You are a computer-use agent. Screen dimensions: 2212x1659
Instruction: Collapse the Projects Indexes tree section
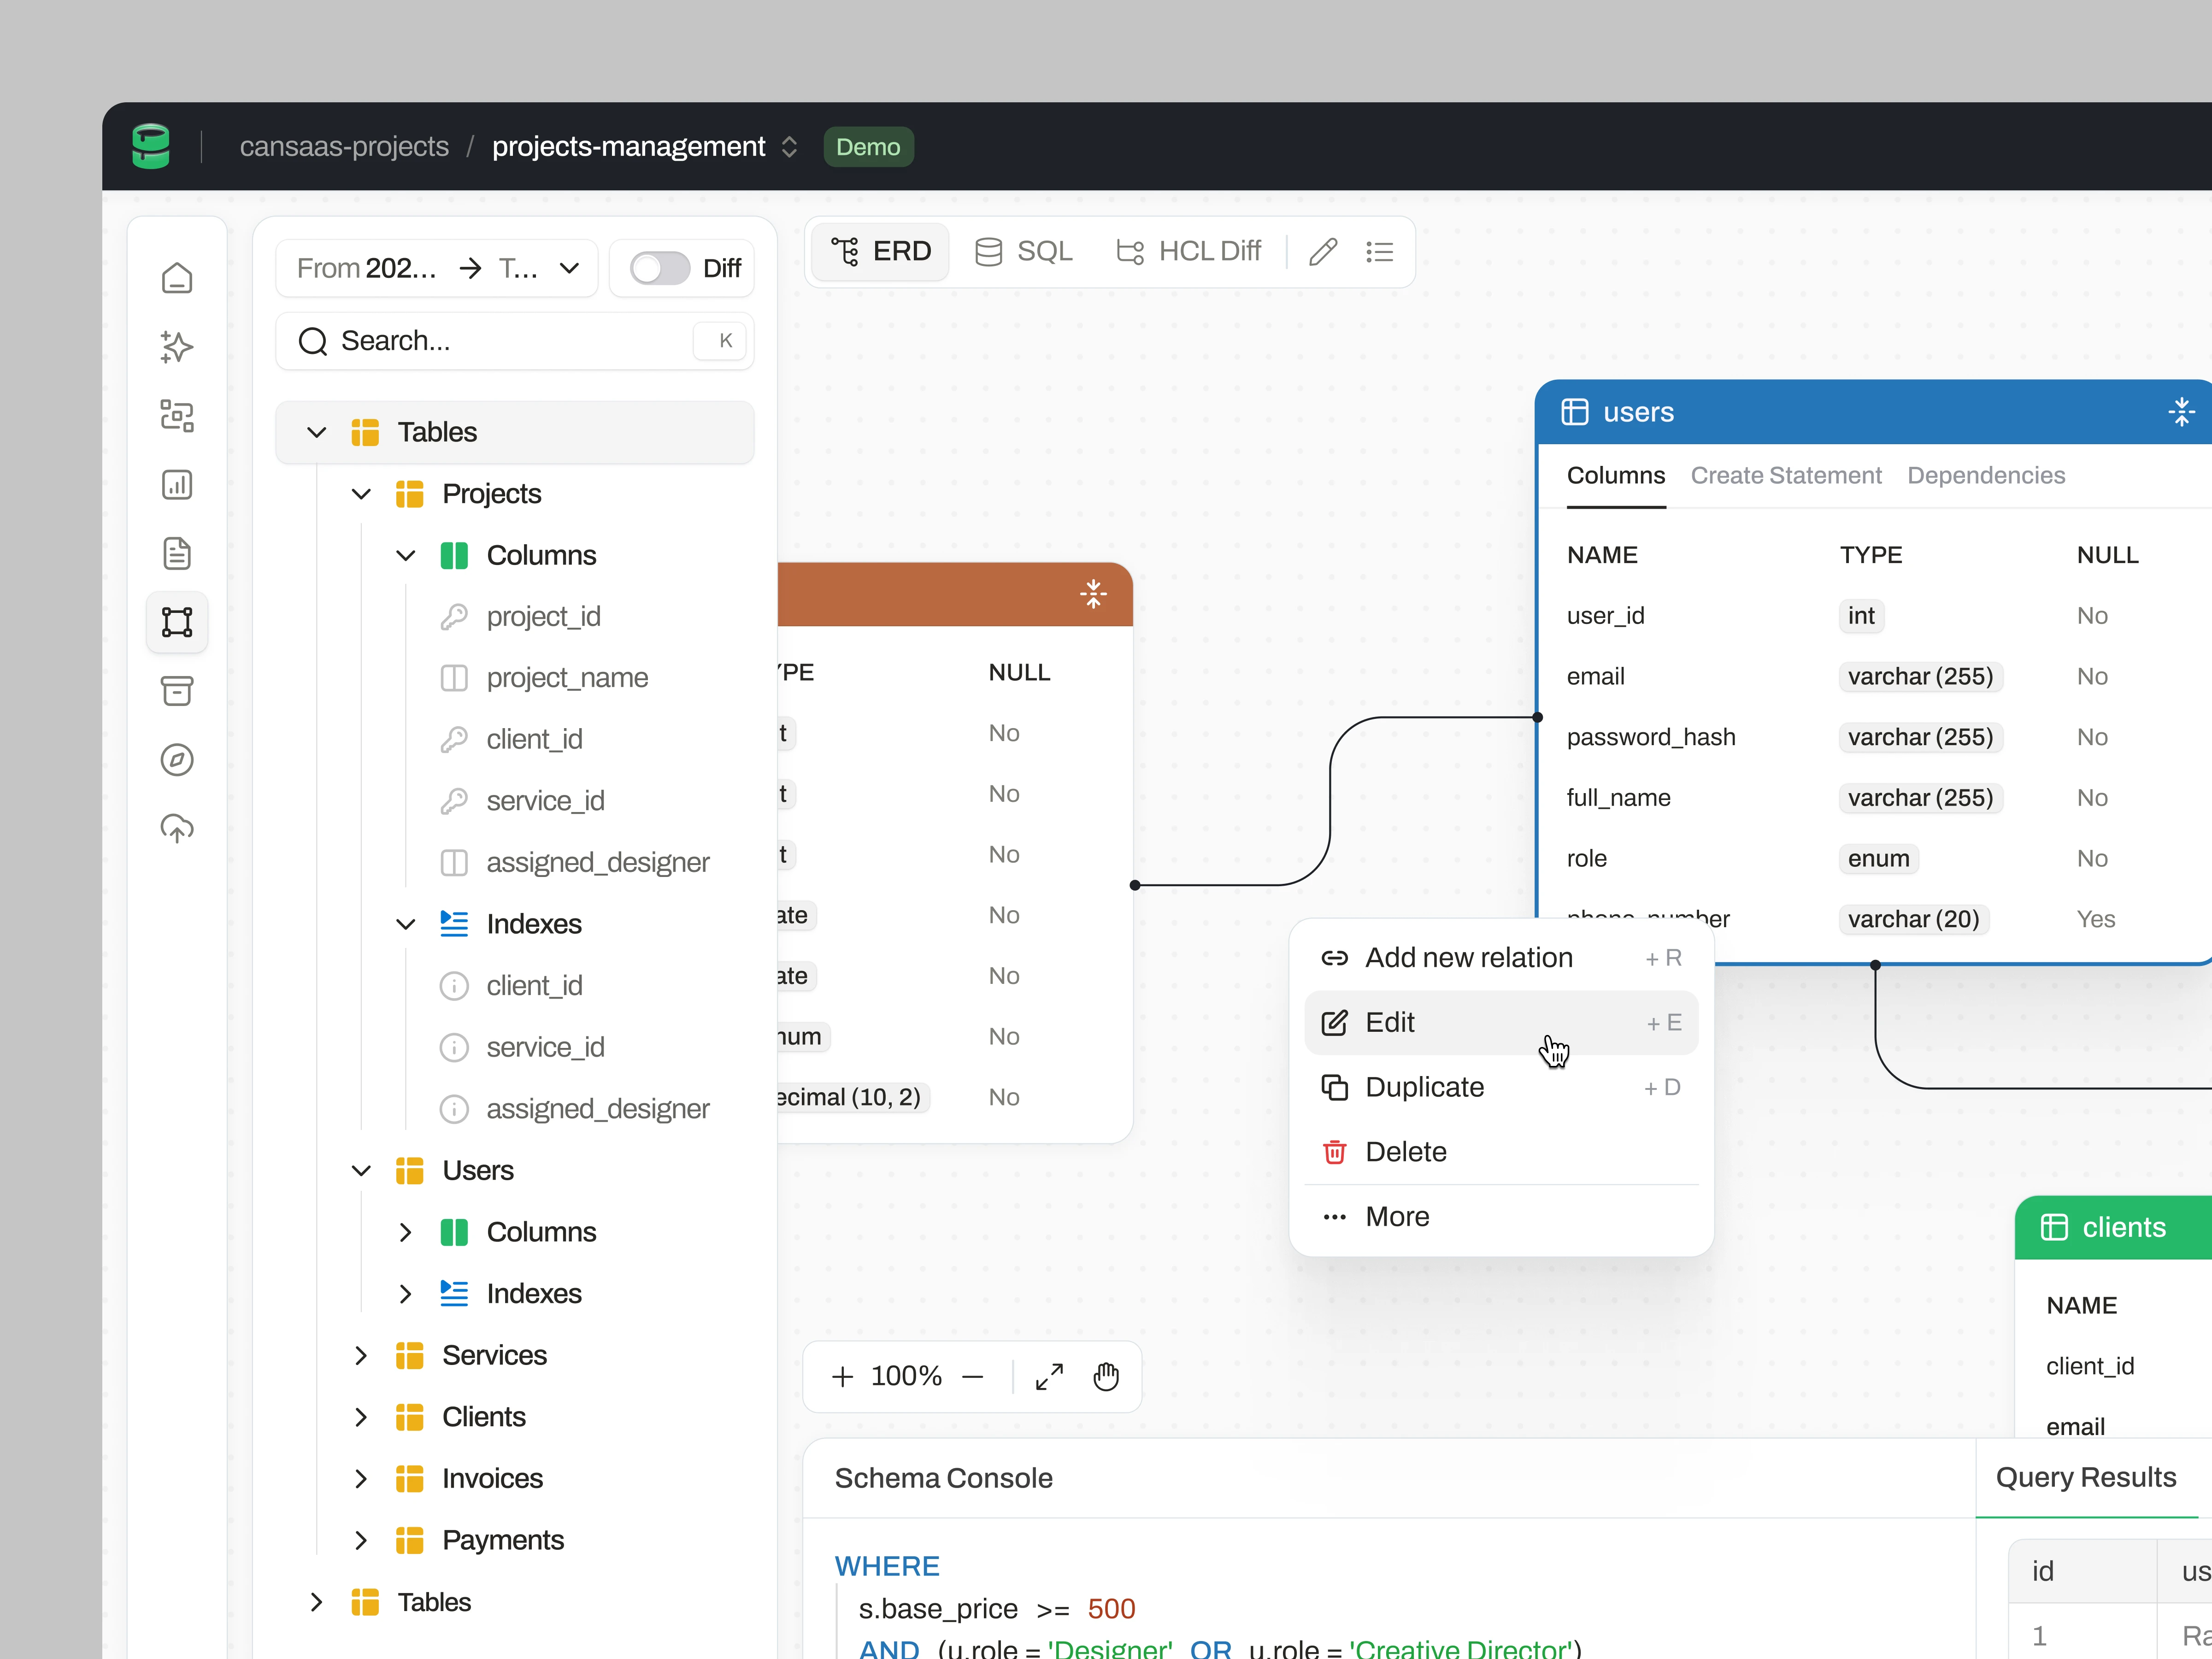tap(406, 925)
